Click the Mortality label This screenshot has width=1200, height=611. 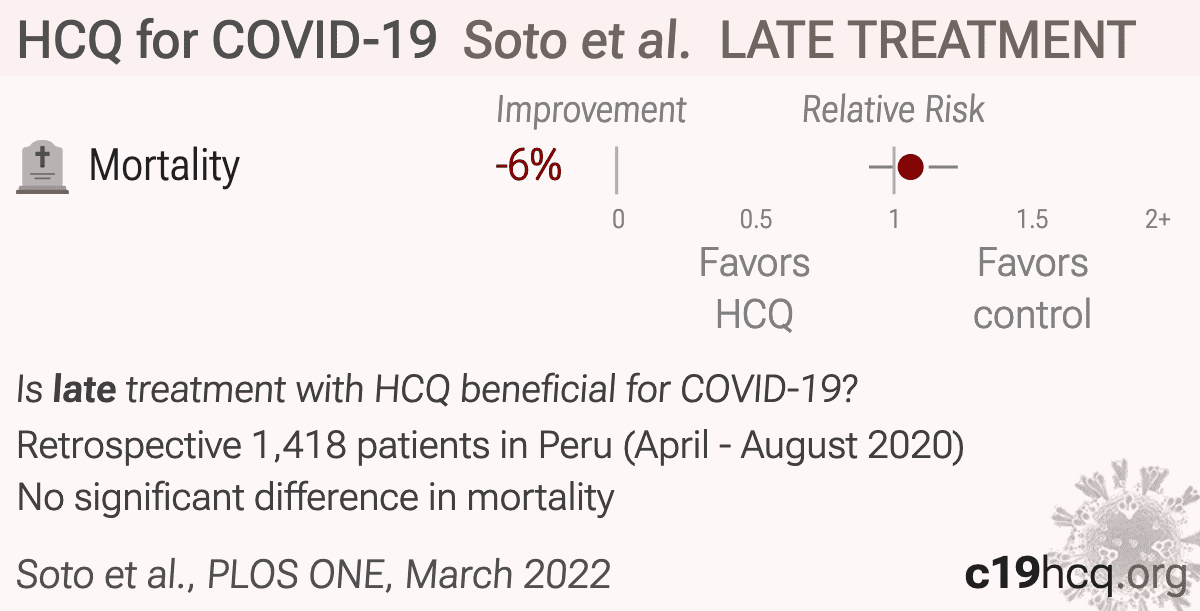[165, 166]
